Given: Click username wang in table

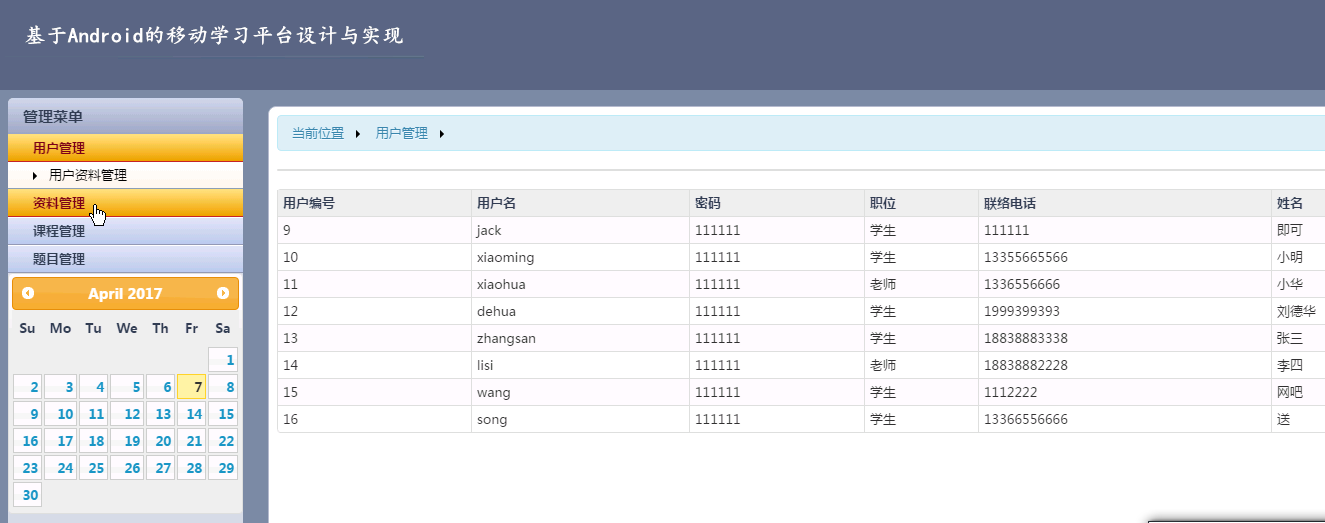Looking at the screenshot, I should click(494, 392).
